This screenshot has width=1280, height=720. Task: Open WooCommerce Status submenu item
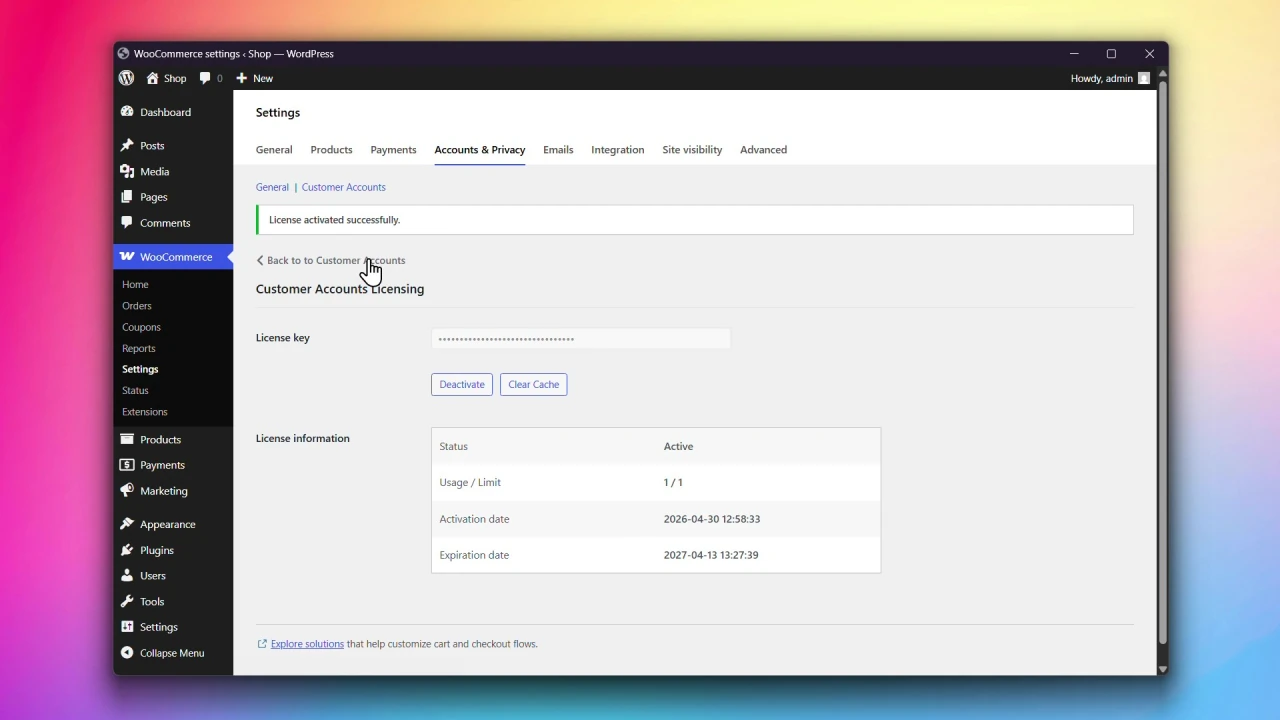(x=135, y=390)
